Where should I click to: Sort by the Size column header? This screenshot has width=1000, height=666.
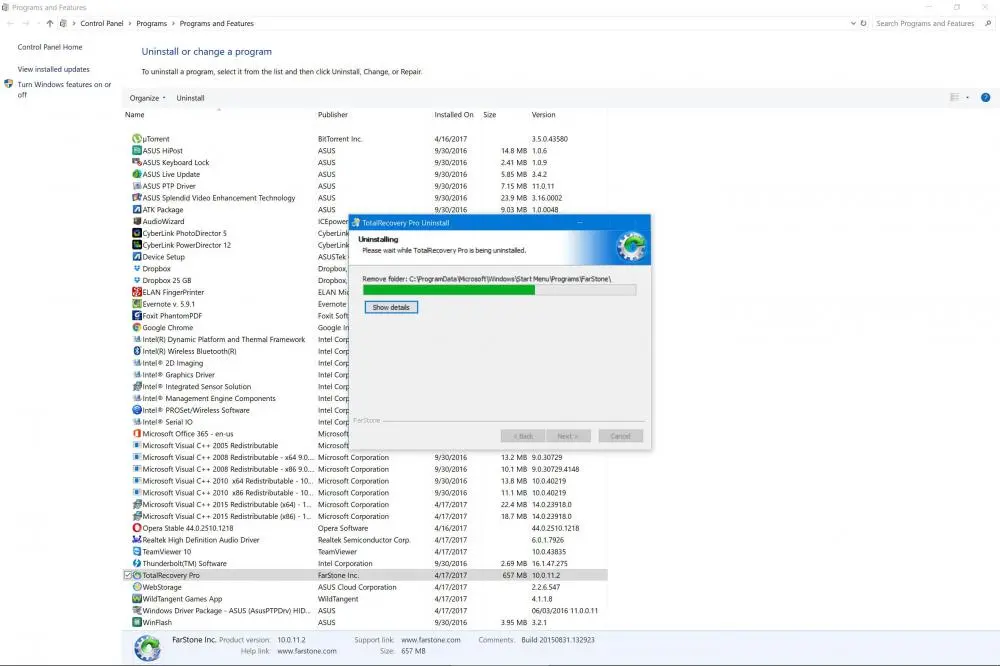coord(489,115)
